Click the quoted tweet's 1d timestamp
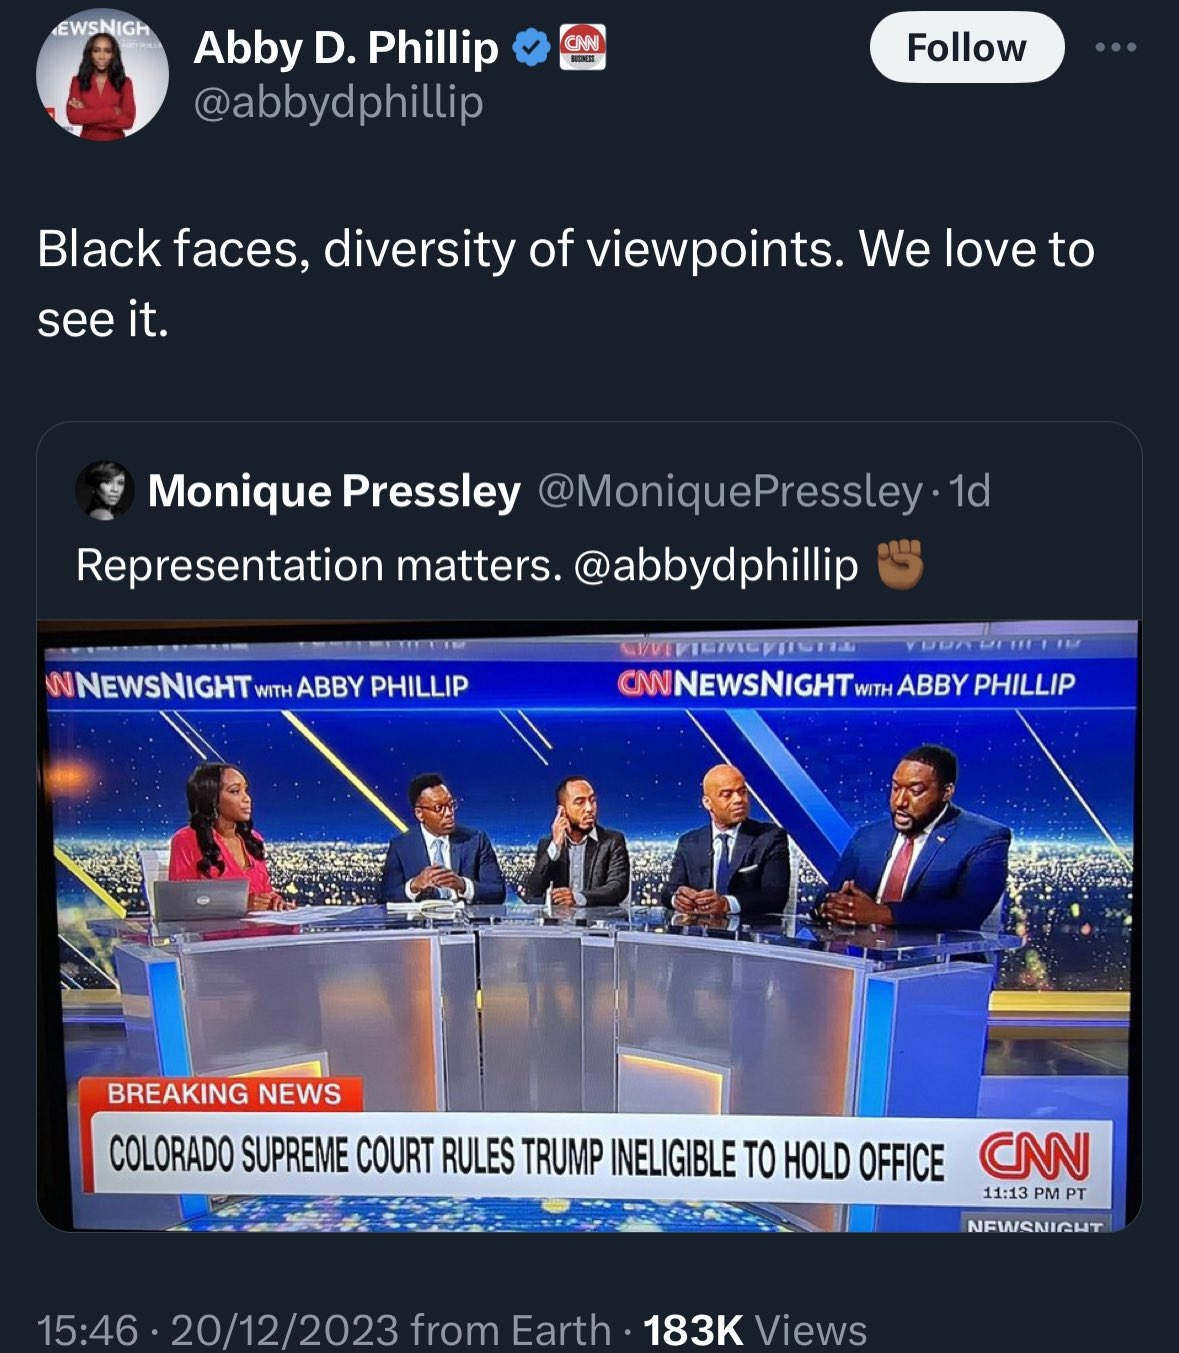 [x=968, y=490]
